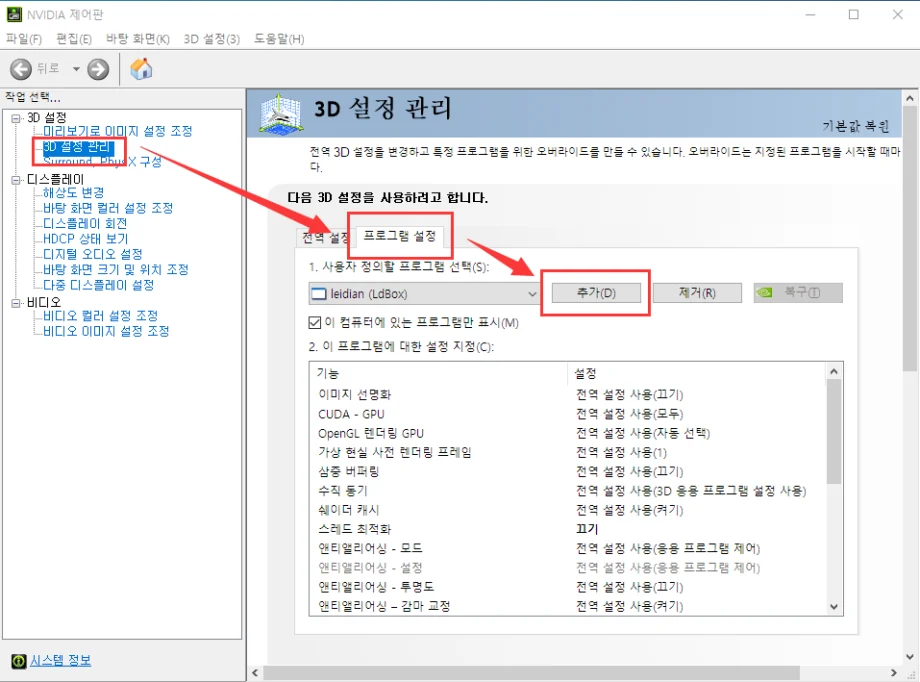Open 도움말(H) menu
The width and height of the screenshot is (920, 682).
click(x=279, y=39)
